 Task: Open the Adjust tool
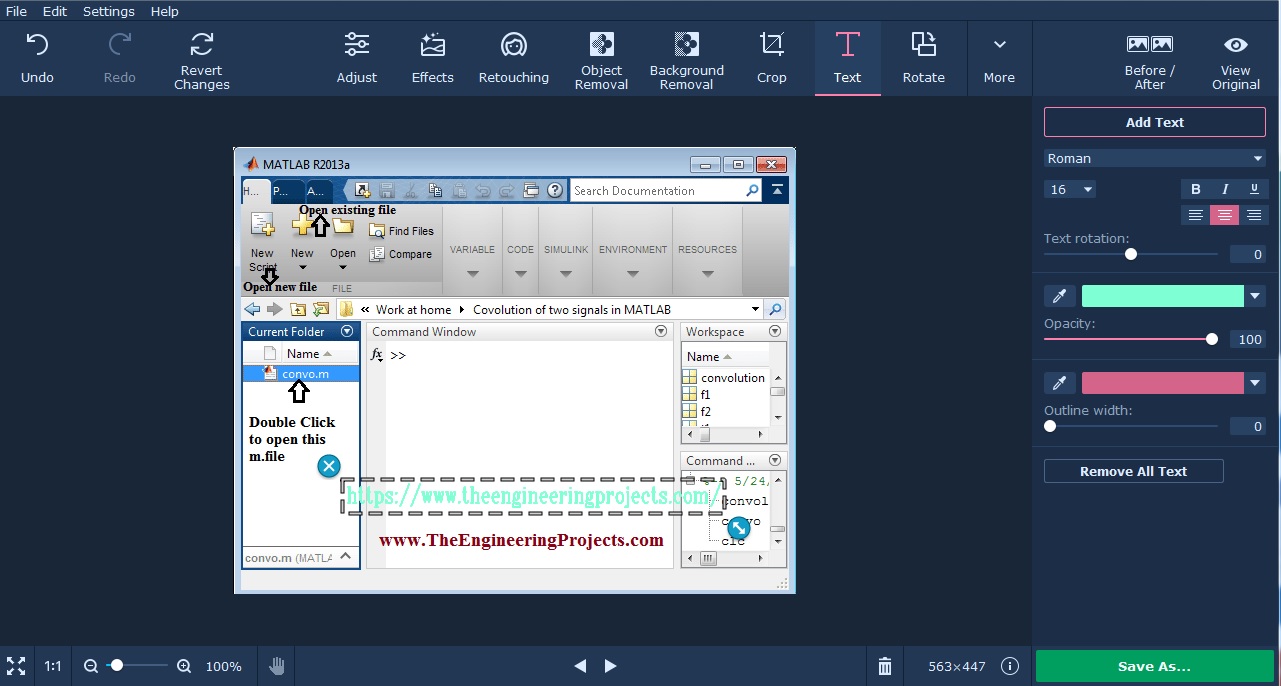357,59
